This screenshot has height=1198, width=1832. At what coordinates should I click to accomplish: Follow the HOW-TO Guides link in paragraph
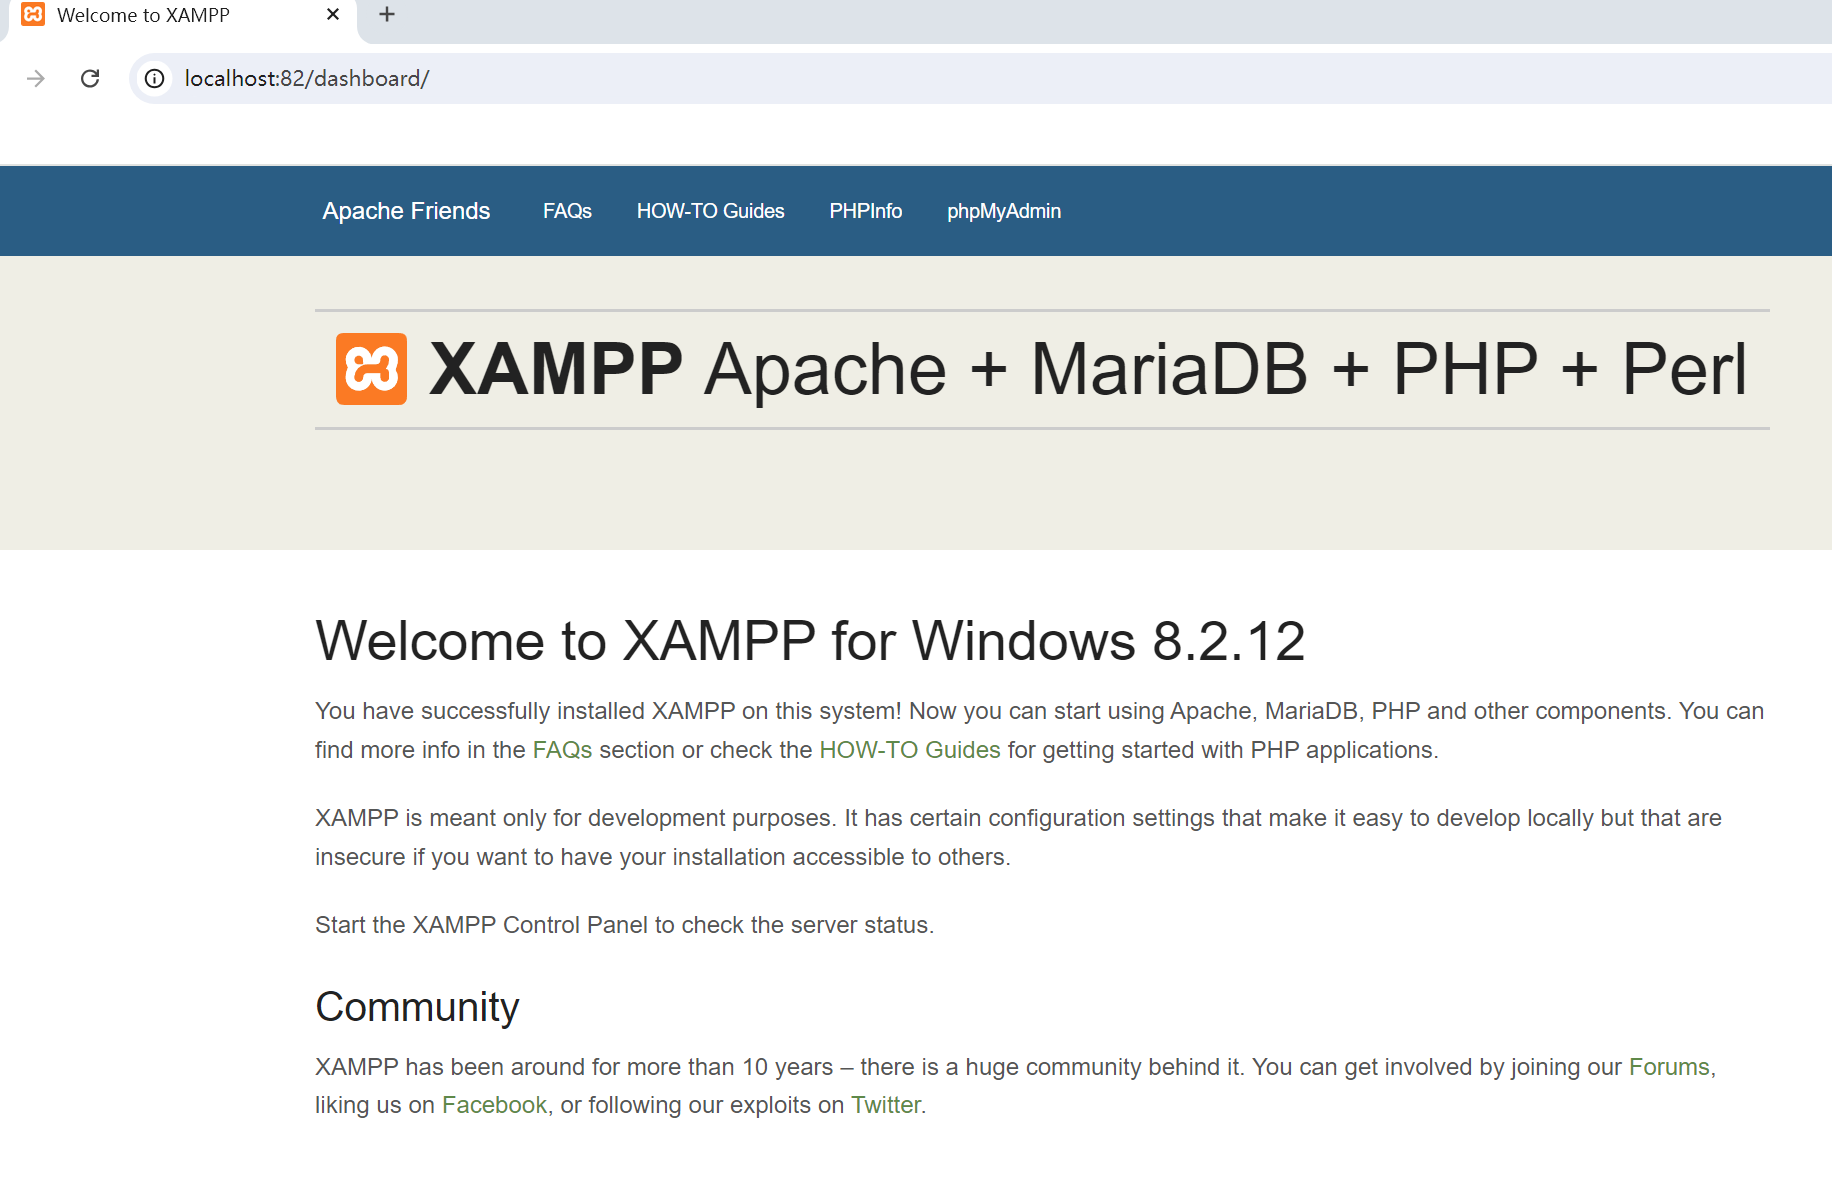pyautogui.click(x=910, y=750)
